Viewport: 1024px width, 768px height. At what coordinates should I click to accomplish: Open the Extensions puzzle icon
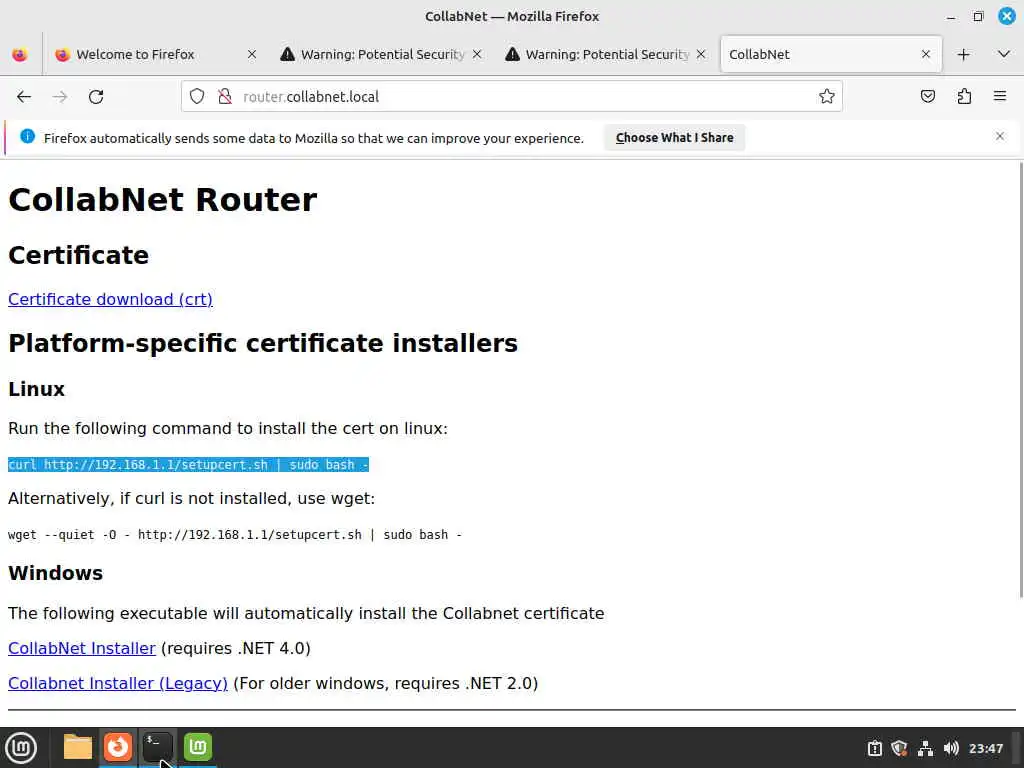tap(964, 97)
